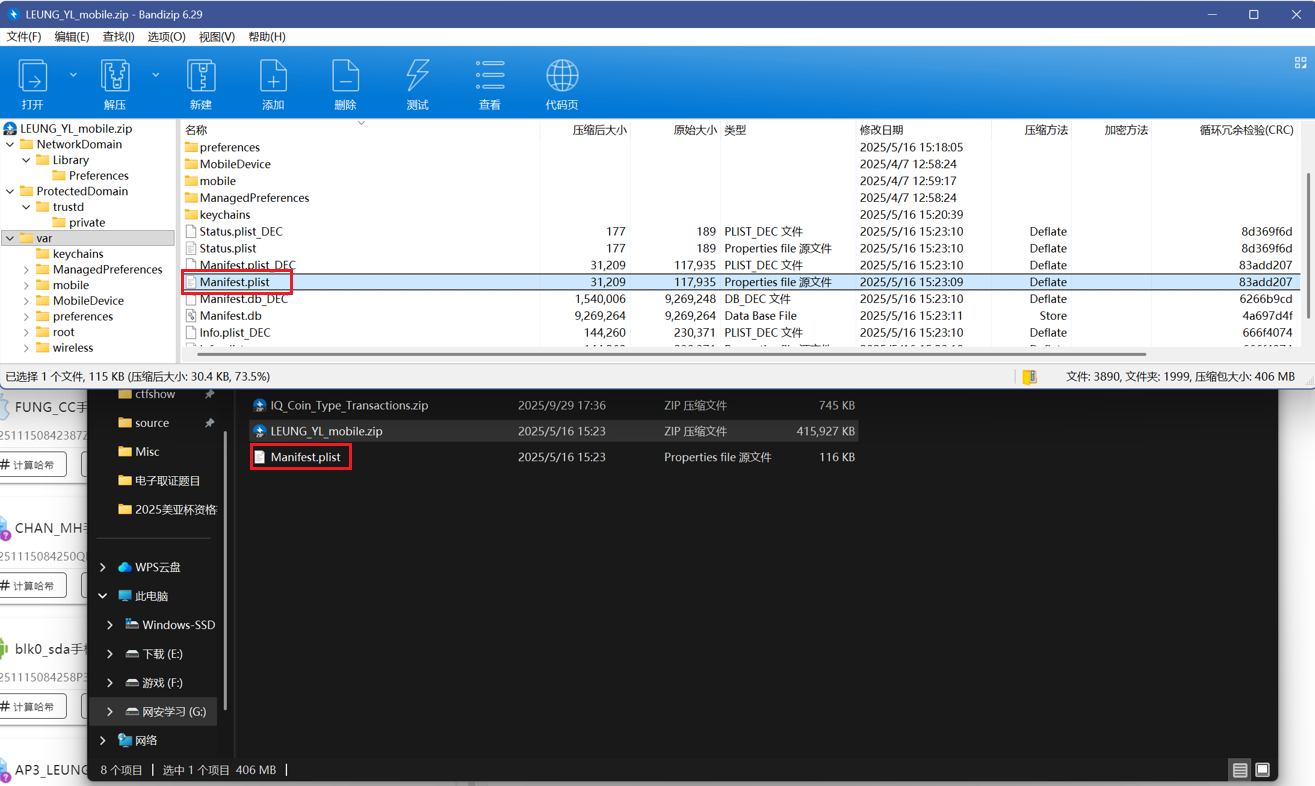Open the 选项(O) menu

click(x=166, y=37)
